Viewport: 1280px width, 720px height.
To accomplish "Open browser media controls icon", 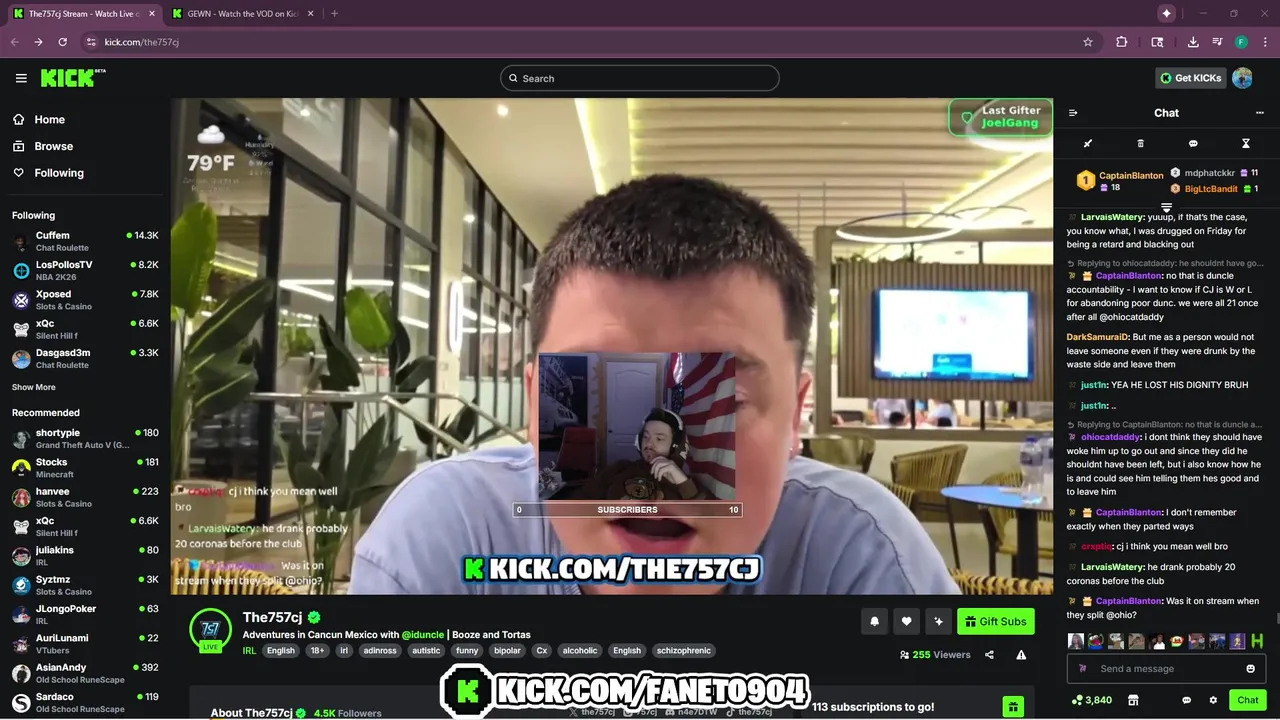I will point(1217,42).
